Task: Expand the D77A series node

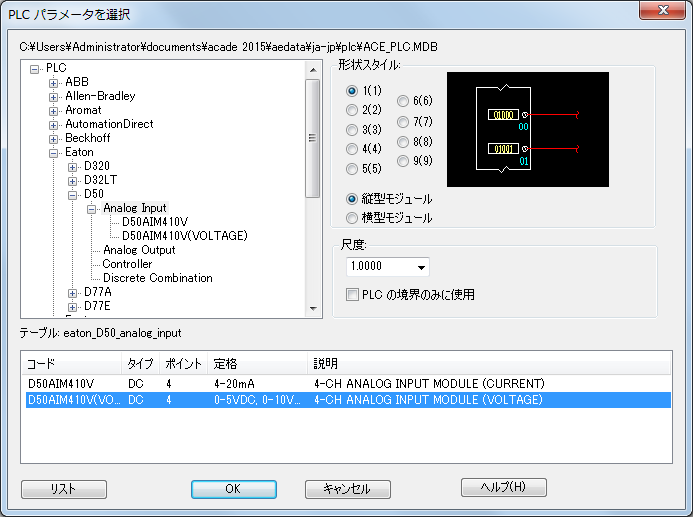Action: pyautogui.click(x=72, y=293)
